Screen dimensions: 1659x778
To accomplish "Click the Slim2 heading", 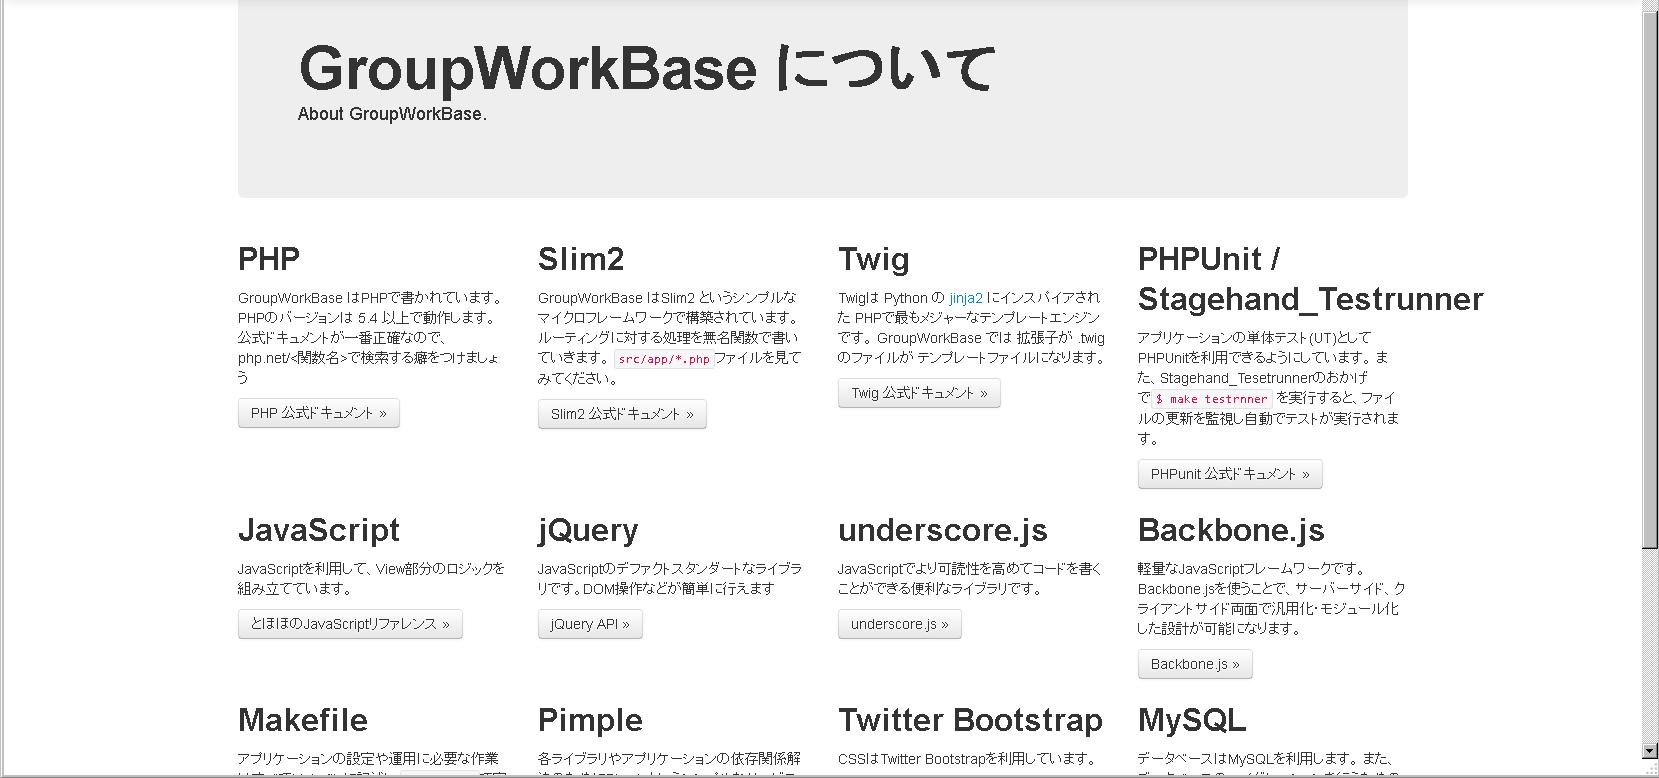I will (581, 259).
